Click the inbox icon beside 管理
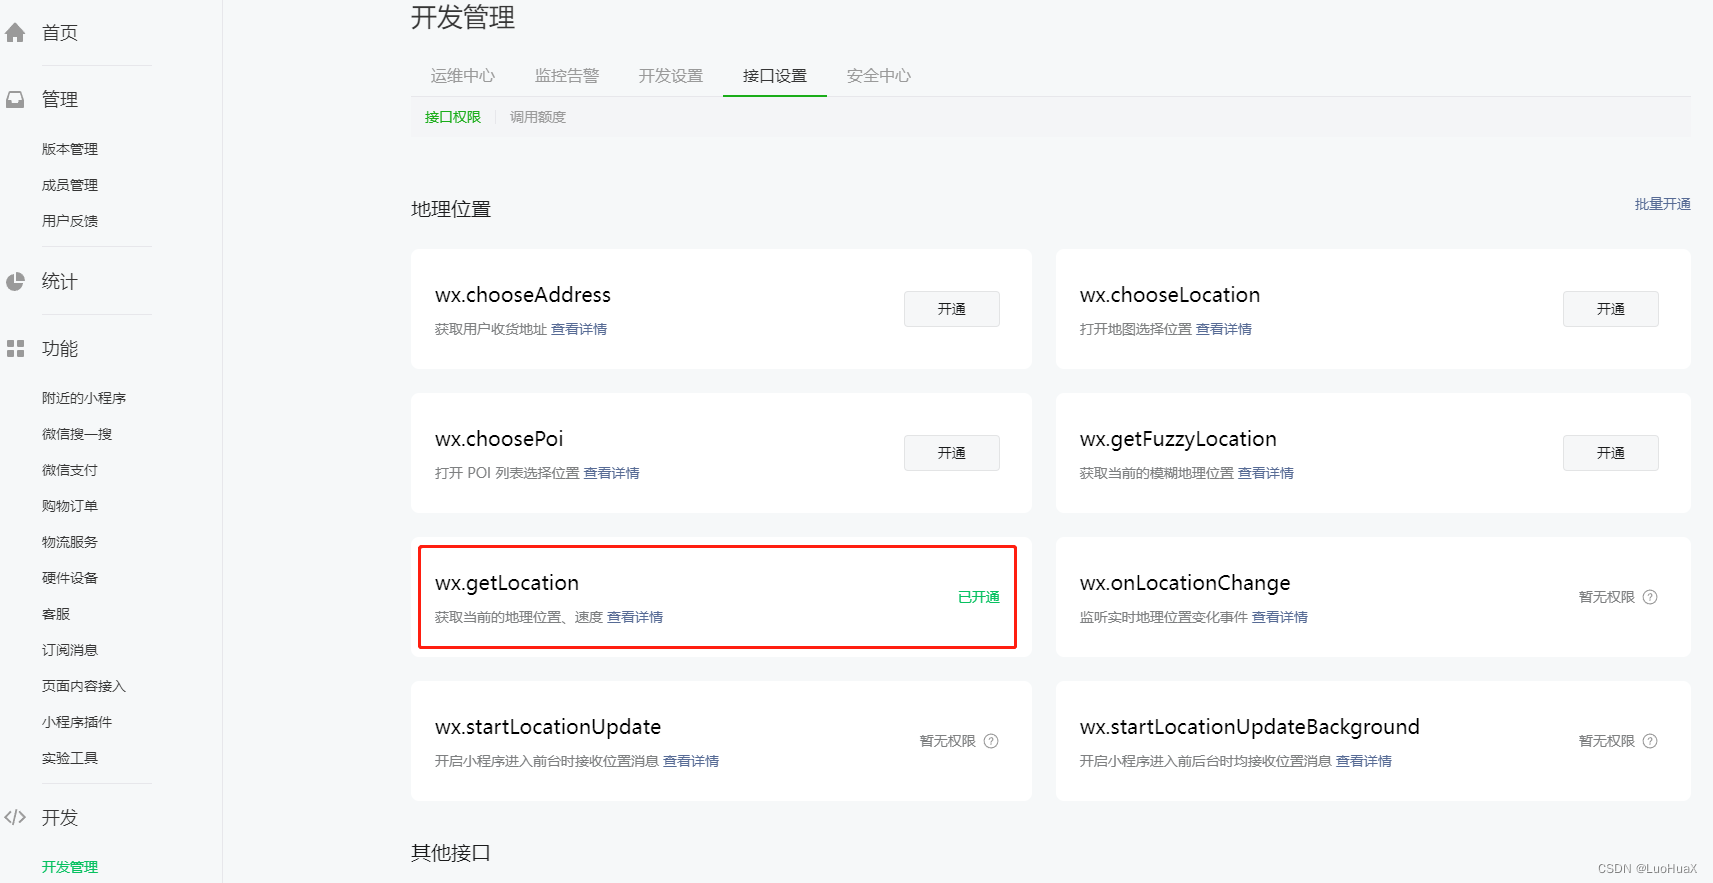Viewport: 1713px width, 883px height. click(15, 100)
